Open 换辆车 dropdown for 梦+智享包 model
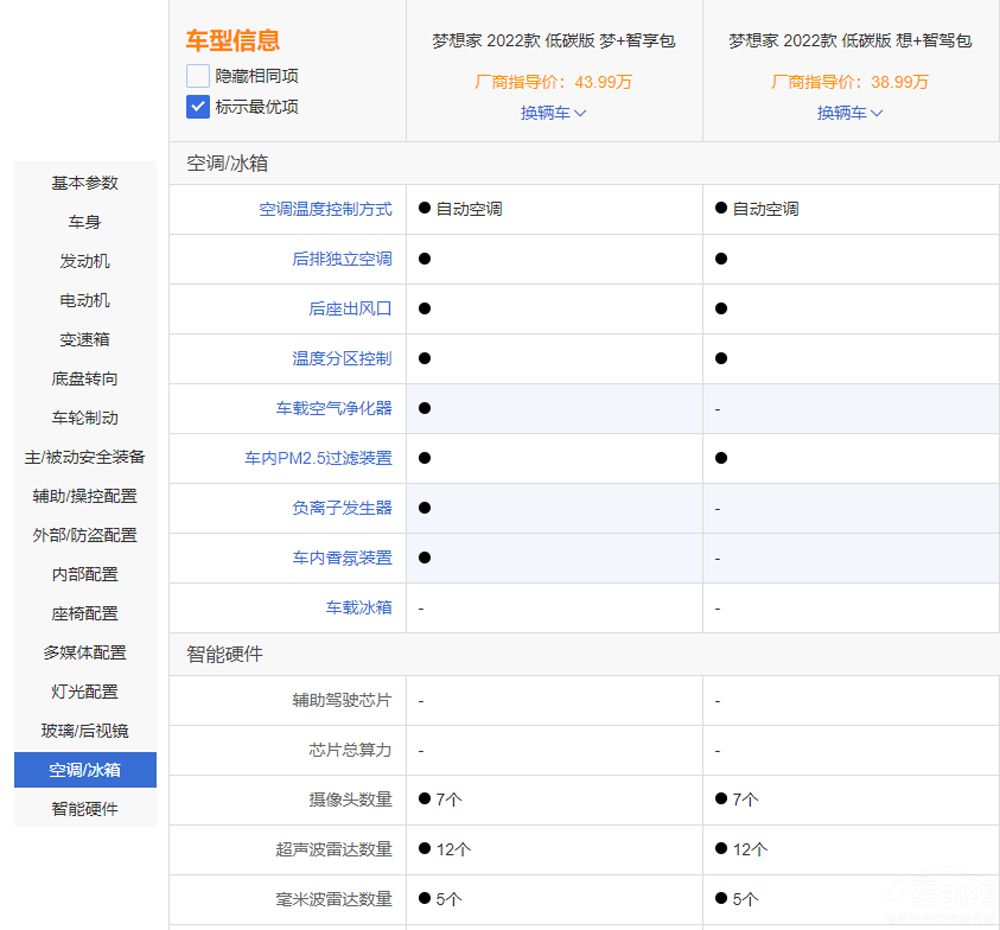 pos(553,113)
